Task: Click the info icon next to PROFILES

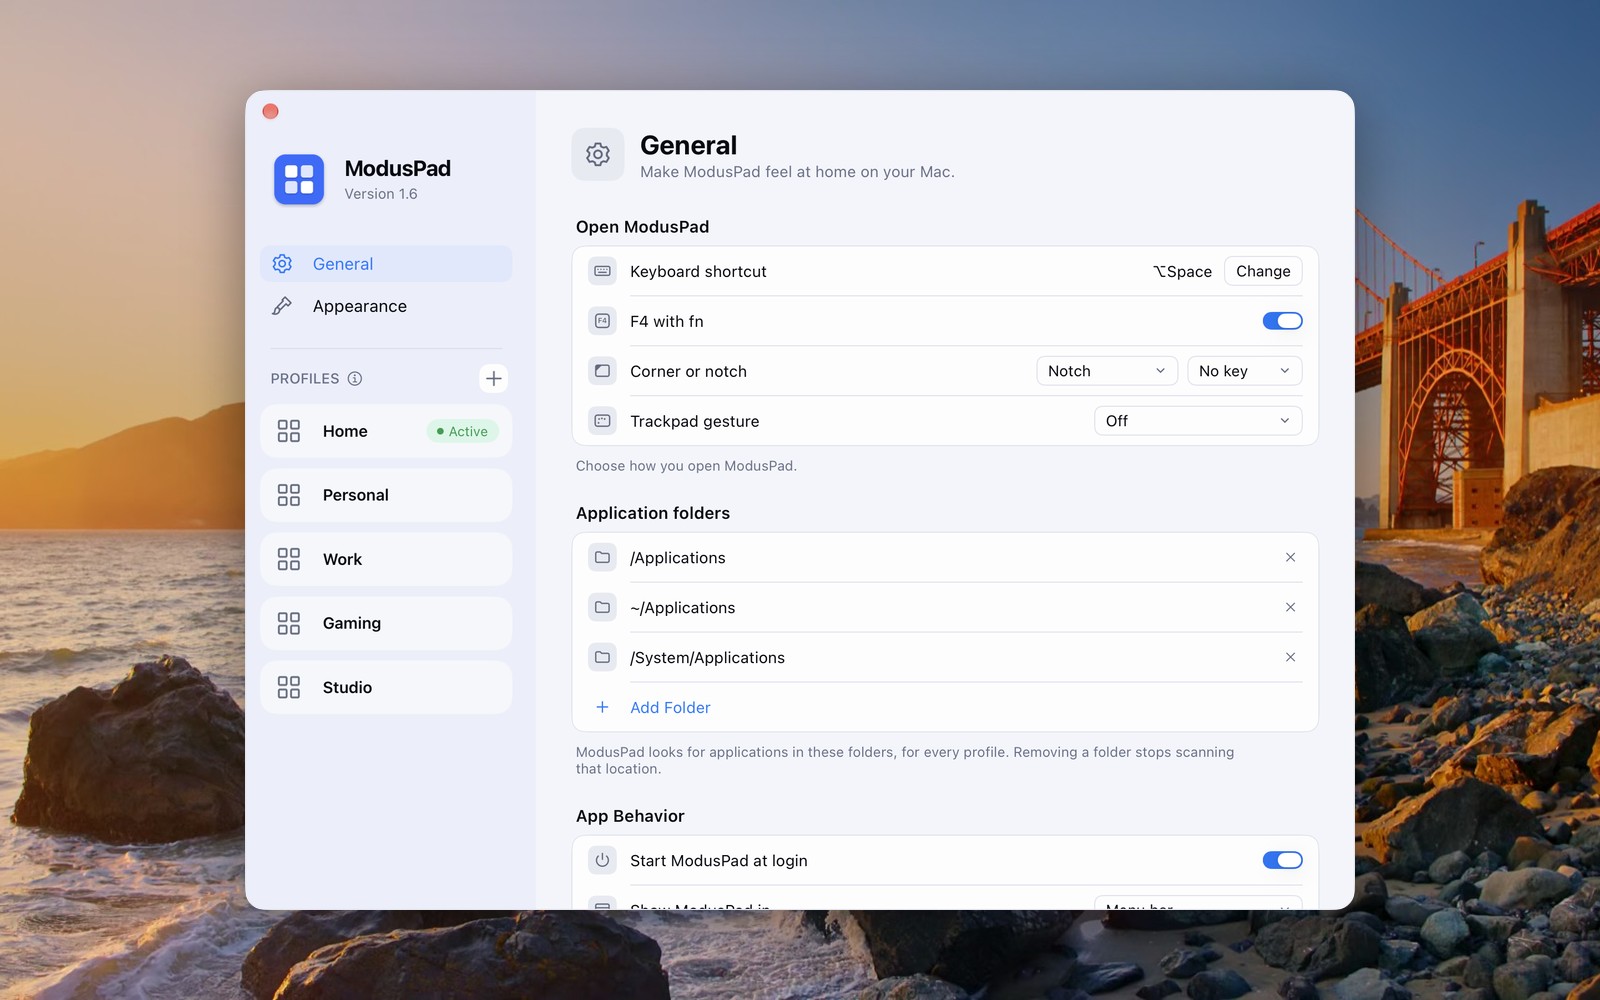Action: pyautogui.click(x=355, y=379)
